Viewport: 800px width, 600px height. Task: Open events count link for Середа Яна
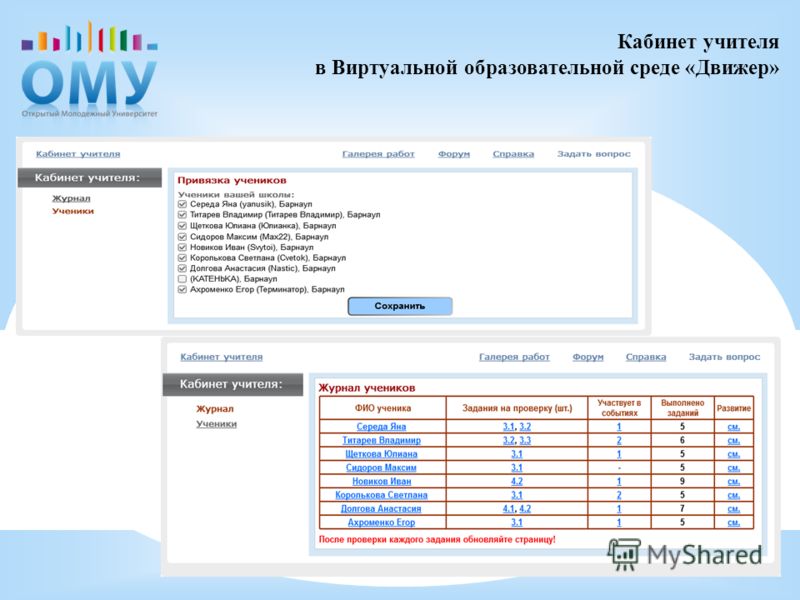coord(619,427)
